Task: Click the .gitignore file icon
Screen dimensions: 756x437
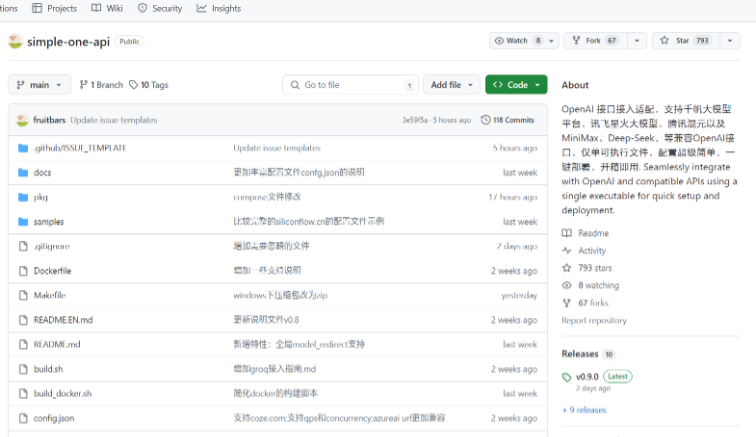Action: [23, 246]
